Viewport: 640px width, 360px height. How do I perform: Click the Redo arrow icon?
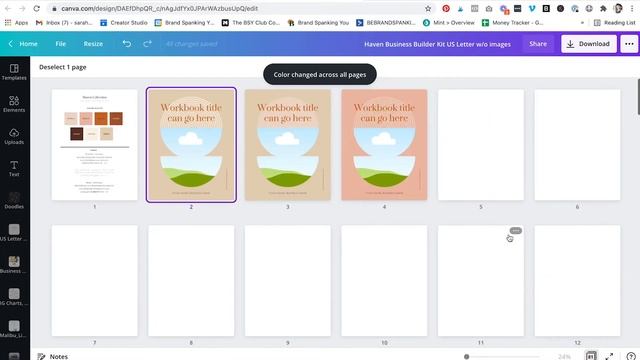147,44
